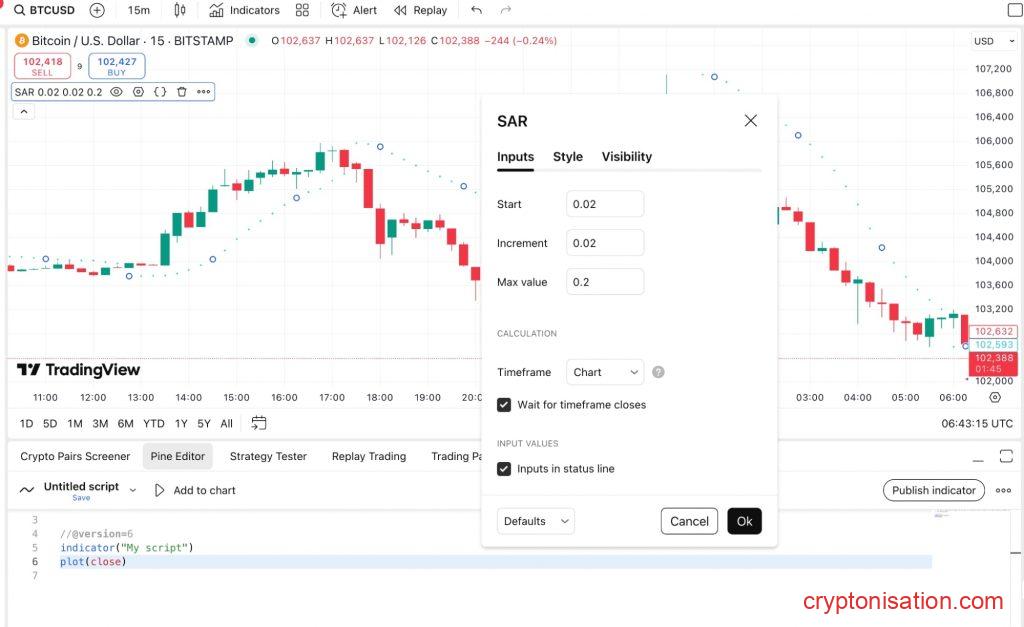Show Timeframe help question icon
This screenshot has height=627, width=1024.
point(658,372)
